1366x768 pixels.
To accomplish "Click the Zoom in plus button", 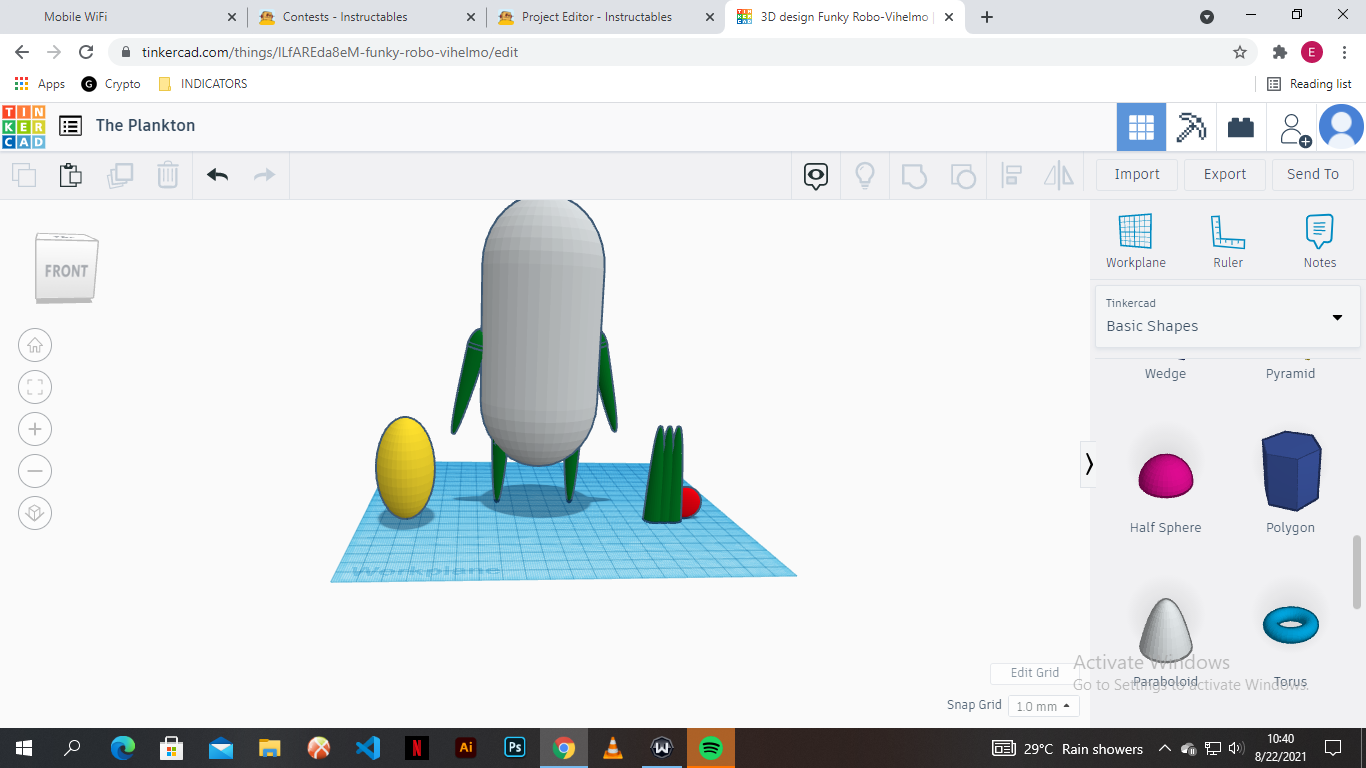I will pos(35,430).
